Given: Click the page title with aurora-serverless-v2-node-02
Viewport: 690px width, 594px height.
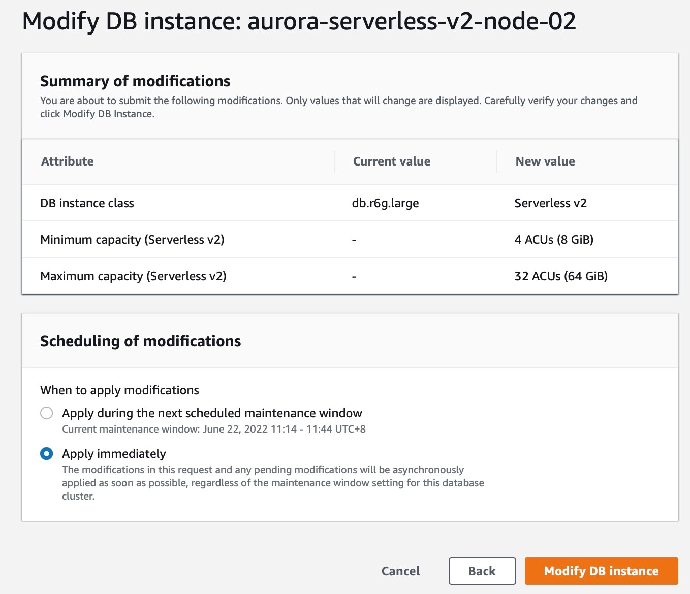Looking at the screenshot, I should pos(299,22).
